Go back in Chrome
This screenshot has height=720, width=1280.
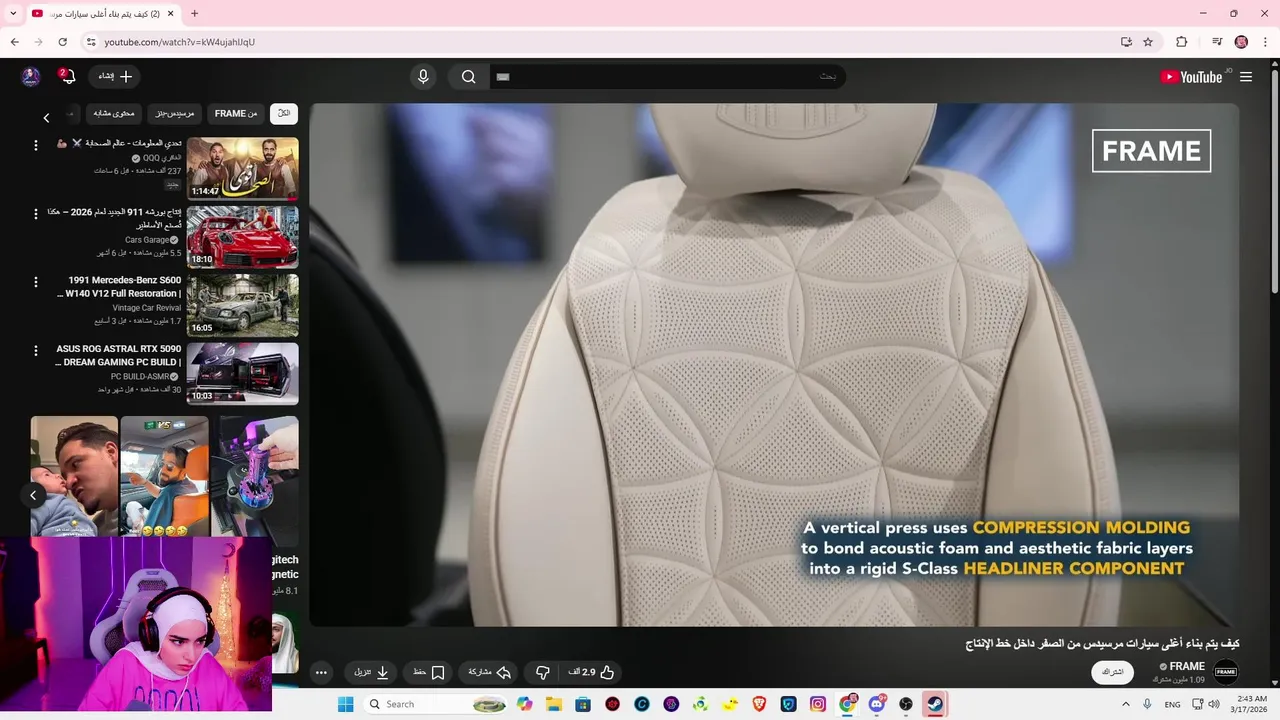(x=14, y=42)
